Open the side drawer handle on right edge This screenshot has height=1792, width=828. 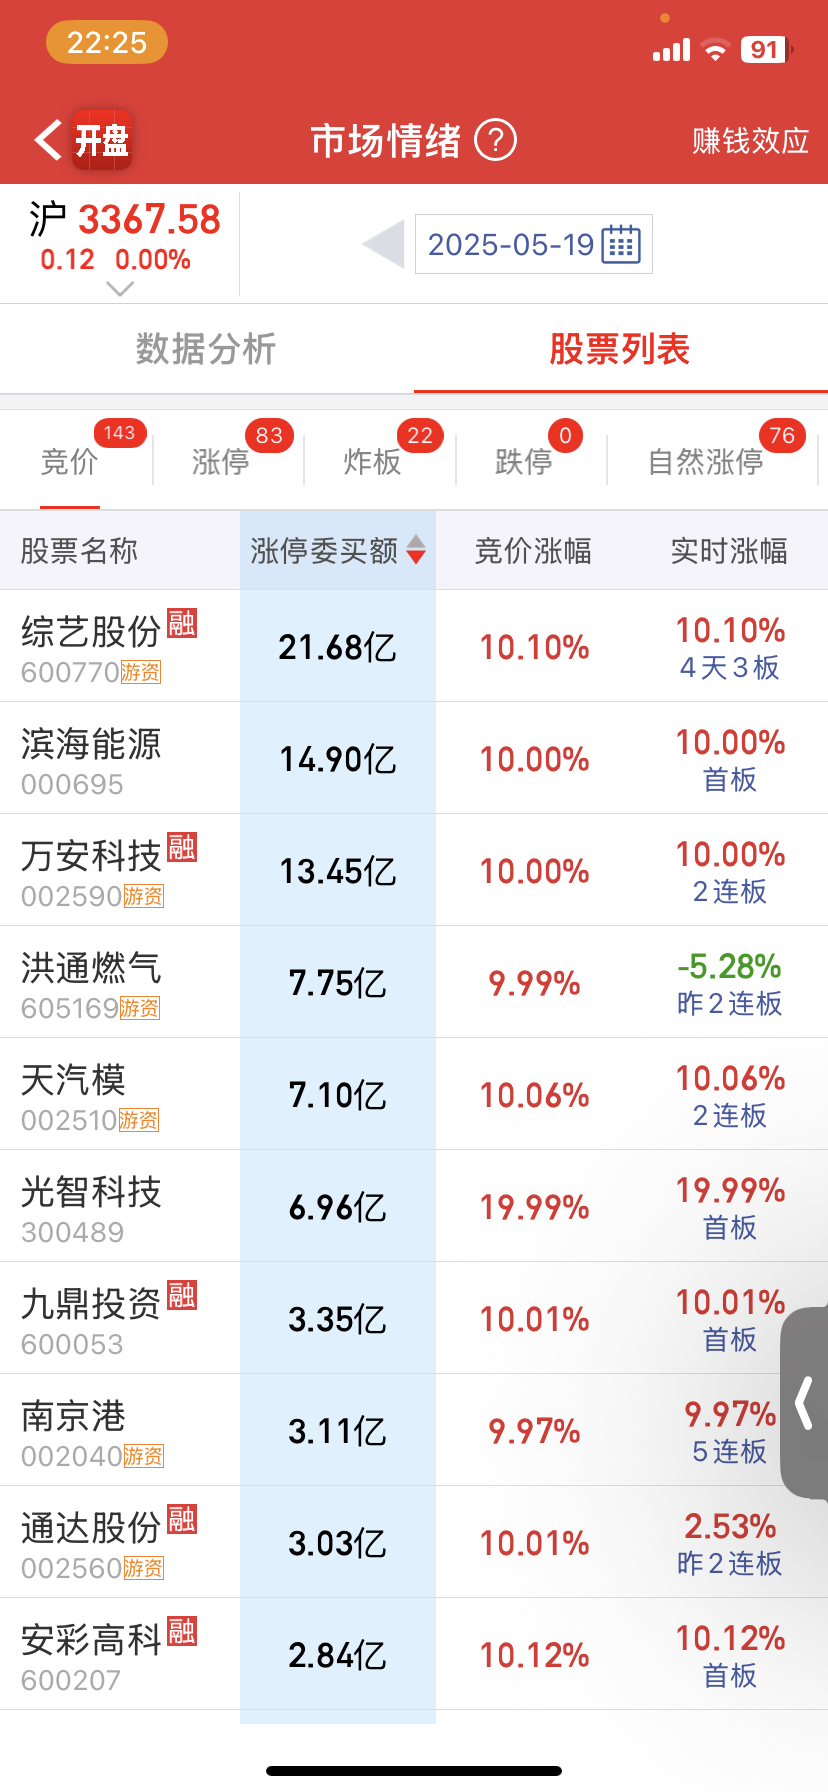click(x=805, y=1404)
